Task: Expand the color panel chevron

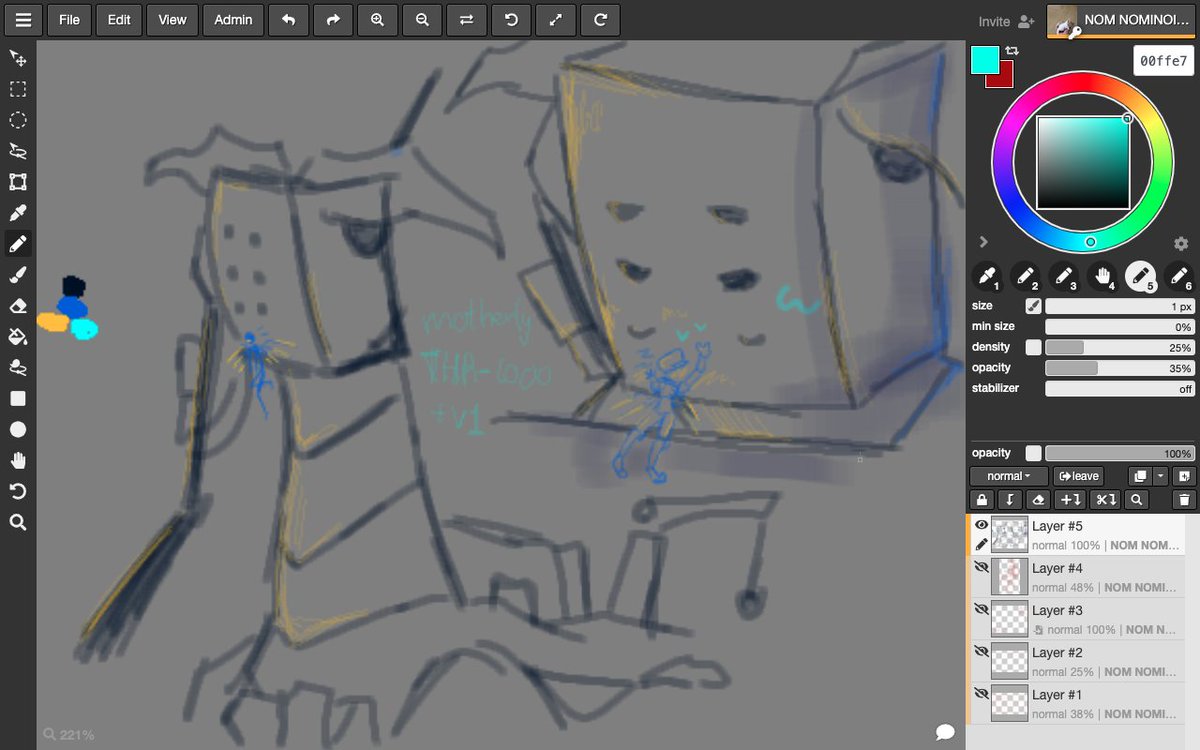Action: (983, 242)
